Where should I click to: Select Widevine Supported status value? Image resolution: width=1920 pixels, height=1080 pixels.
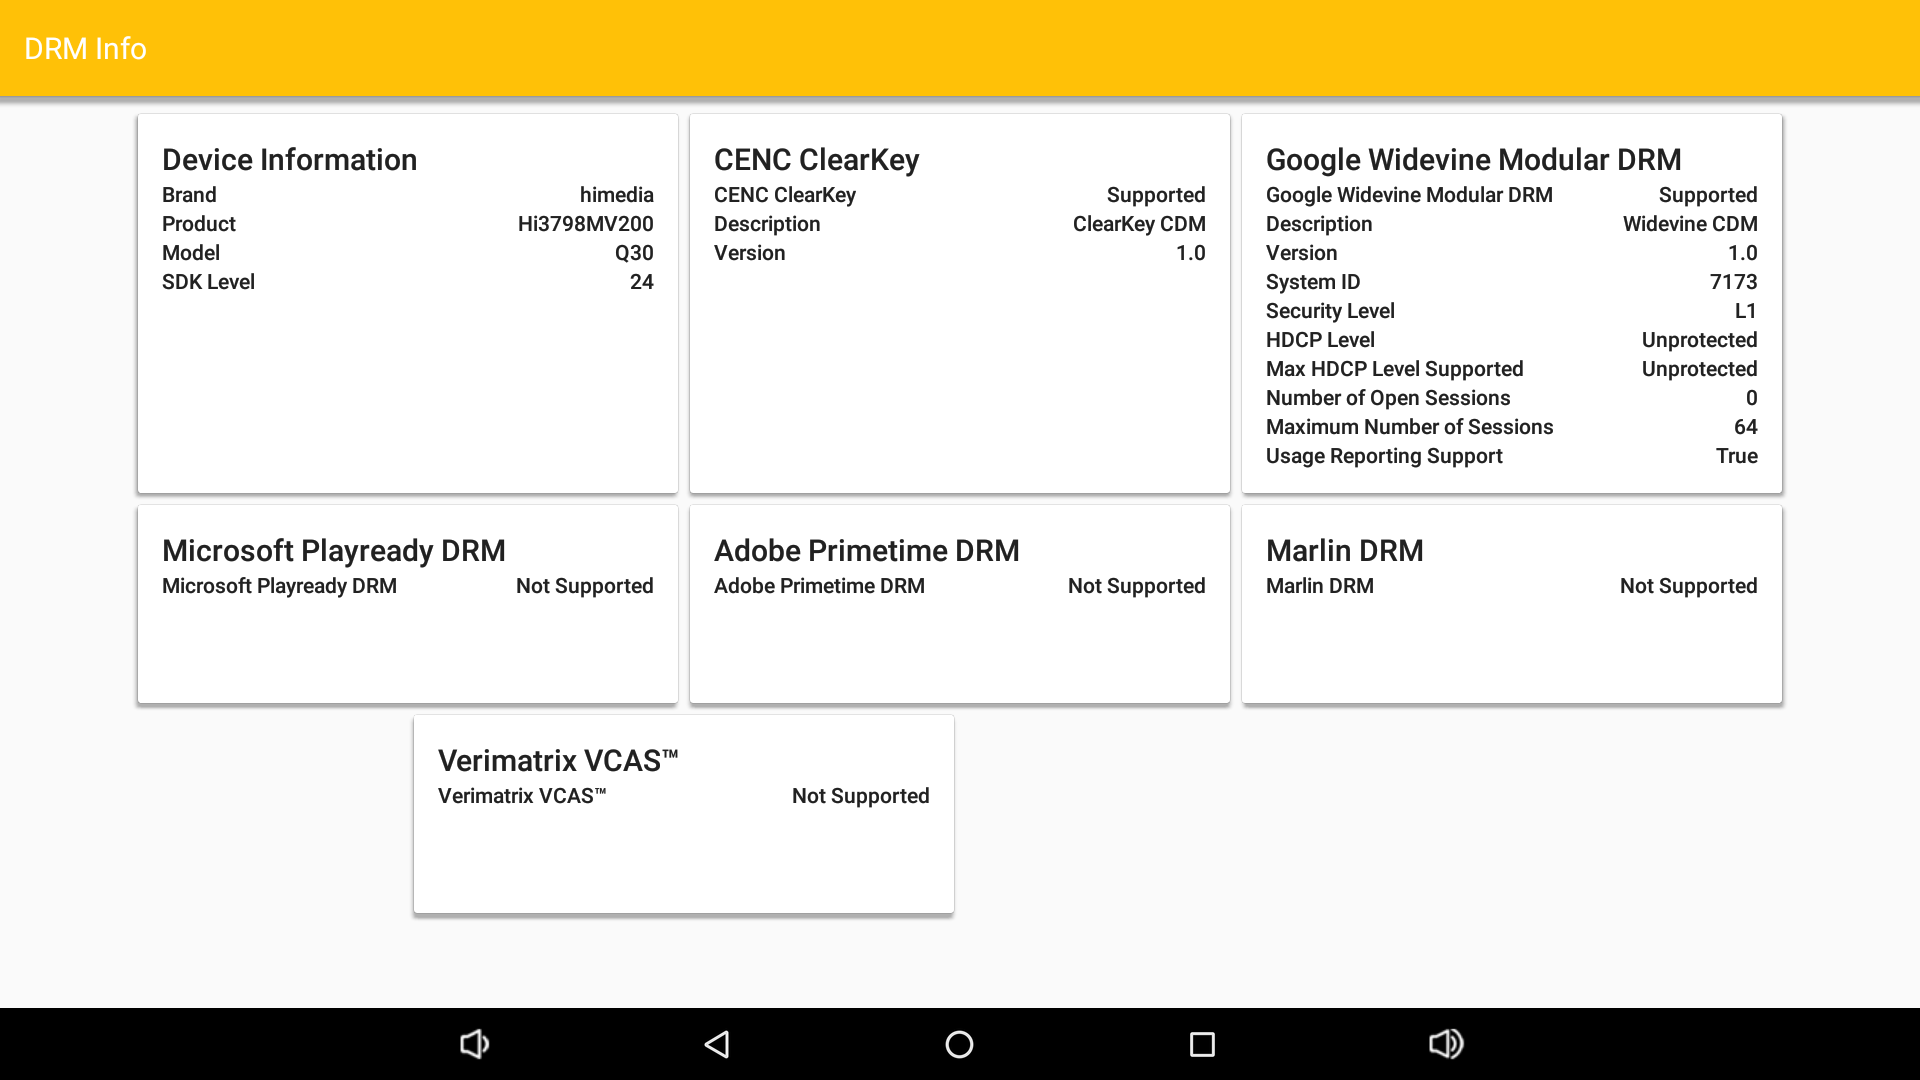click(x=1707, y=195)
